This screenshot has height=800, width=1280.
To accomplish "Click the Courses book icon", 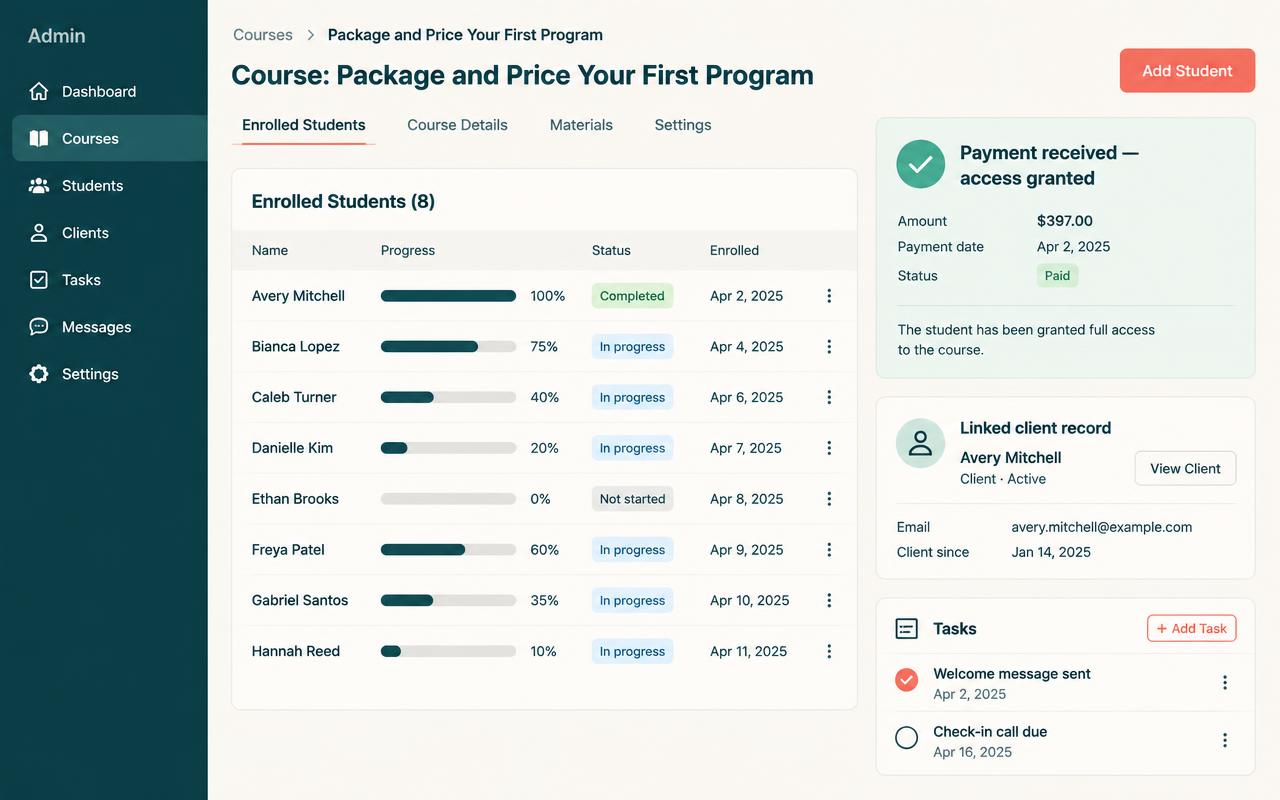I will coord(39,138).
